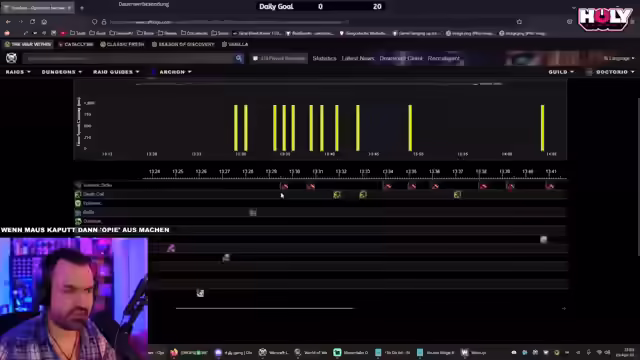The width and height of the screenshot is (640, 360).
Task: Click the browser home icon
Action: (44, 22)
